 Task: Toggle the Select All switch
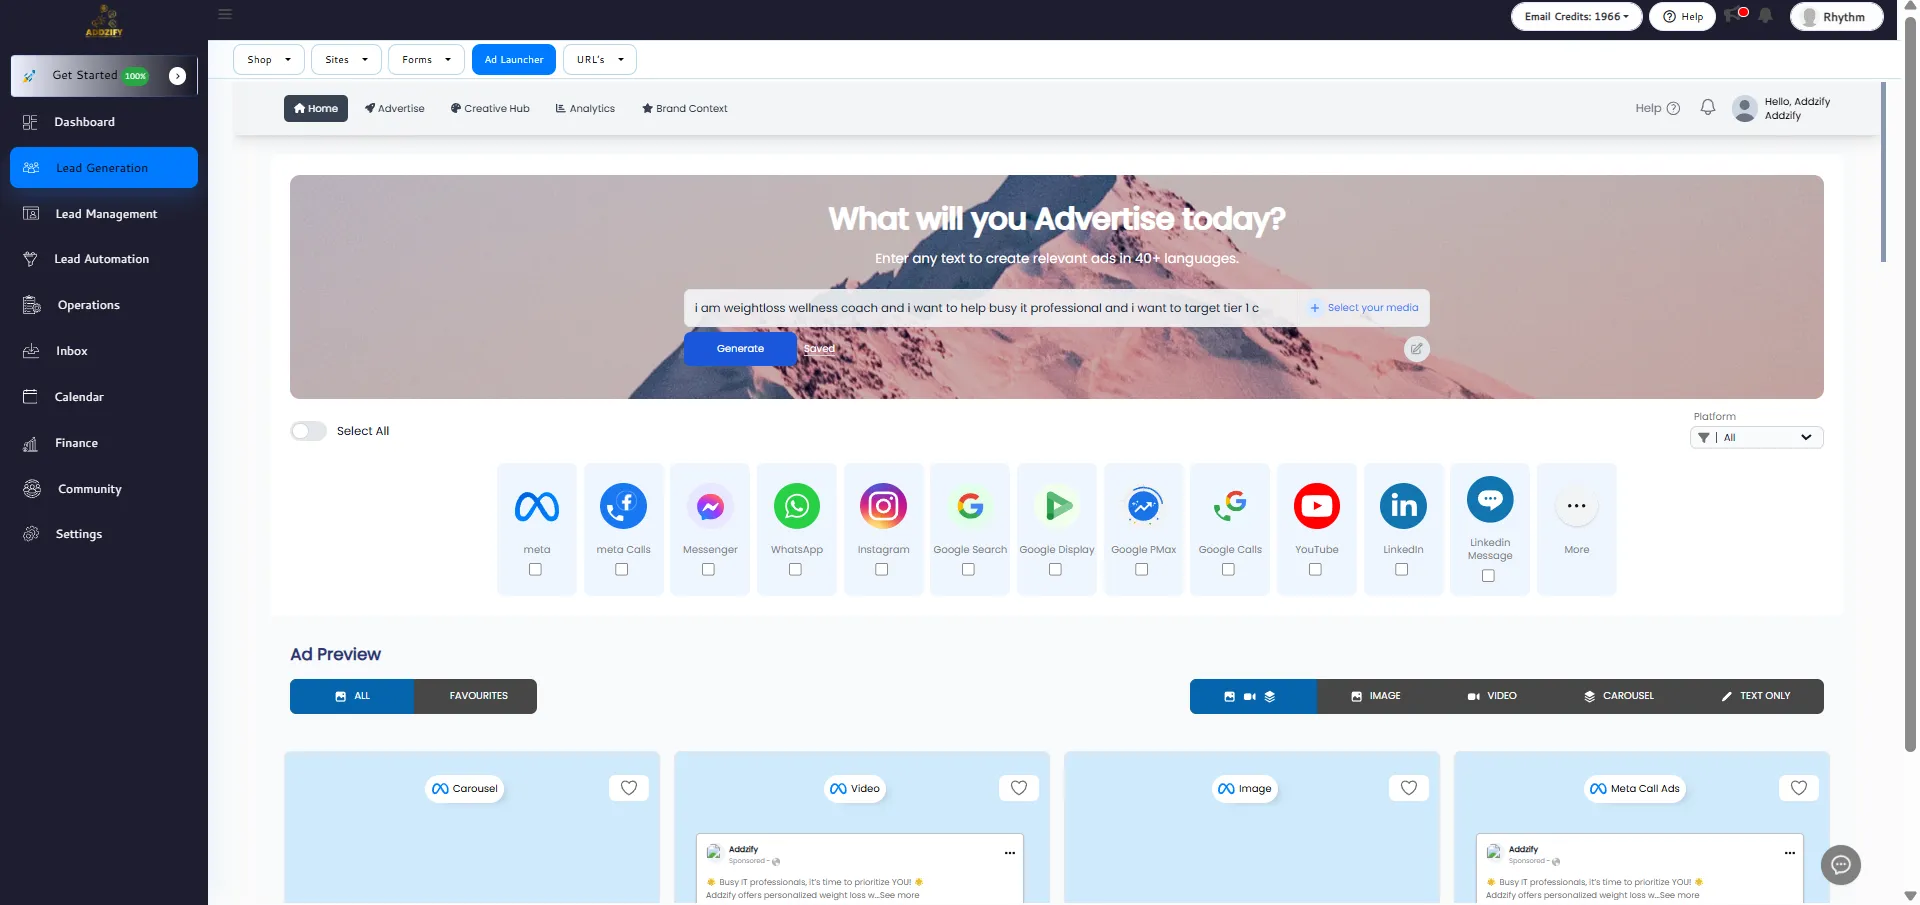coord(309,431)
